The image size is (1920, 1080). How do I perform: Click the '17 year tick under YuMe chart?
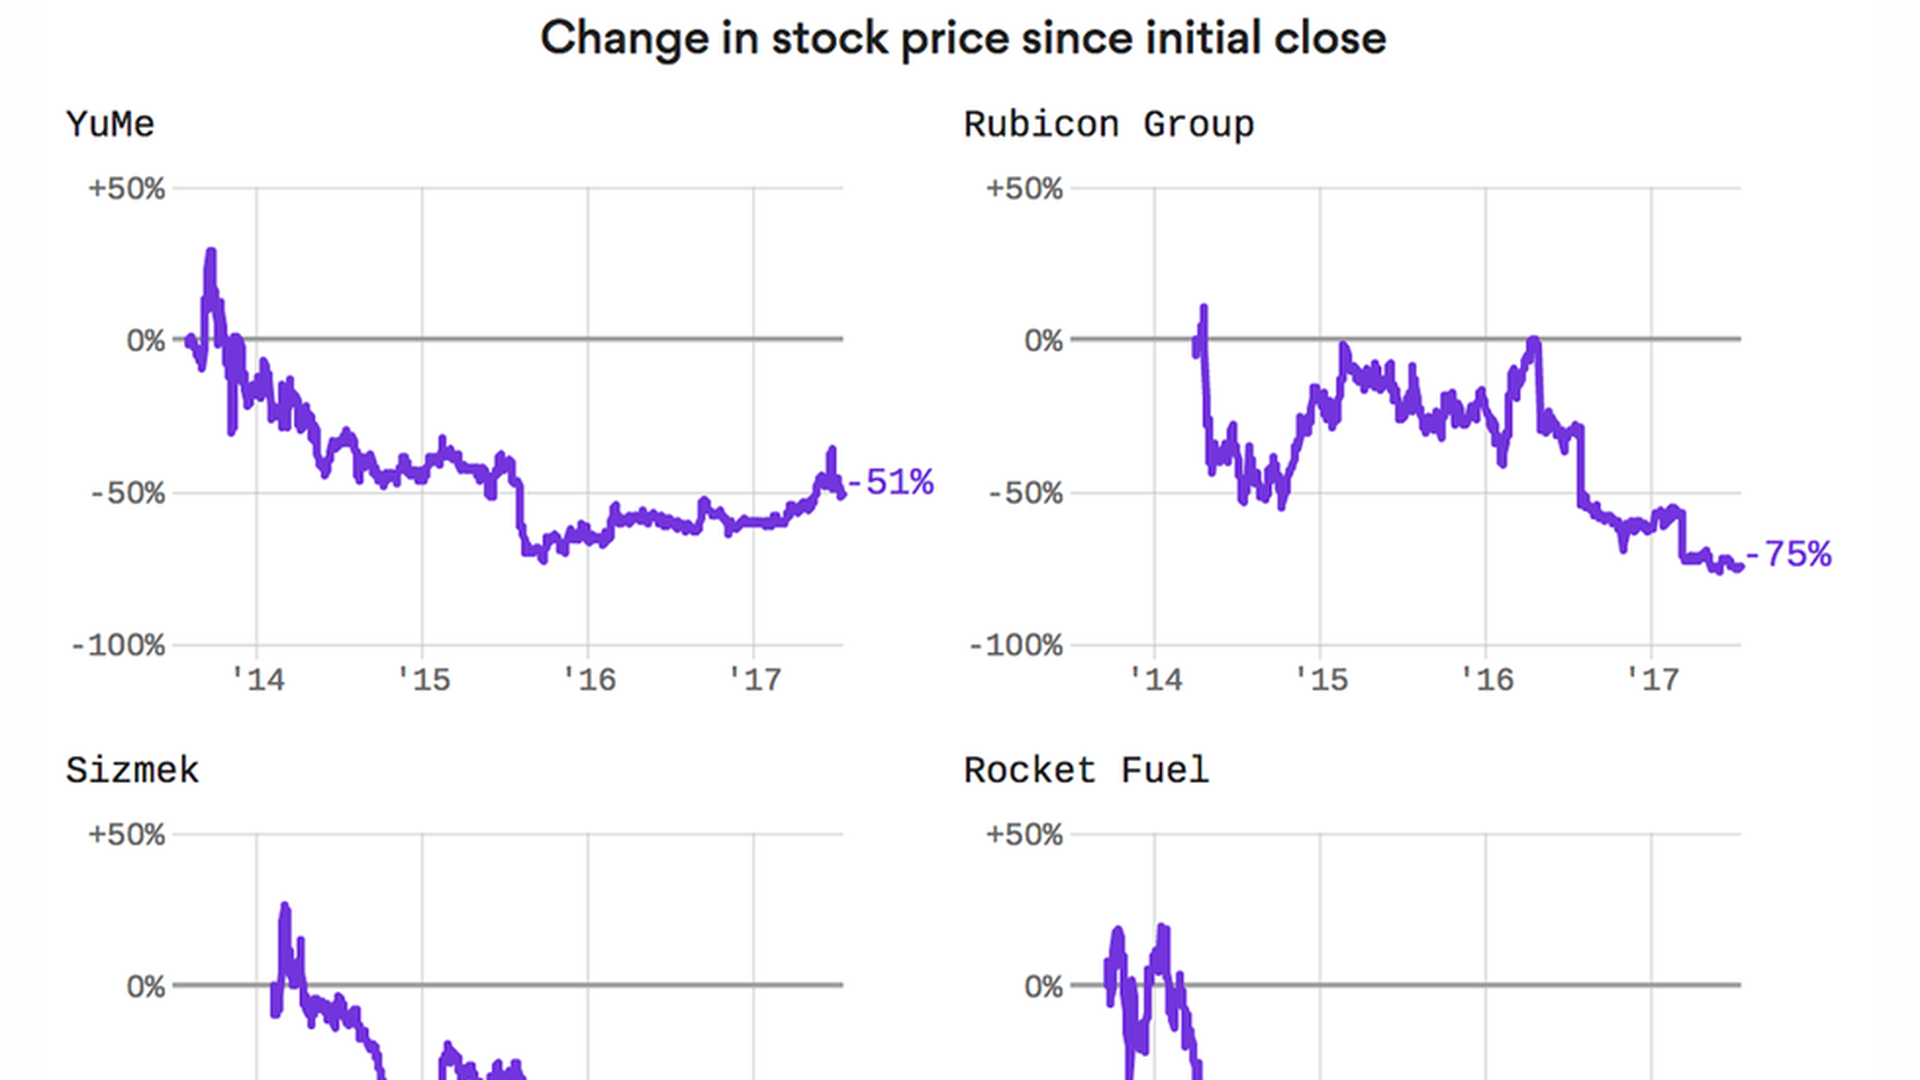click(755, 680)
